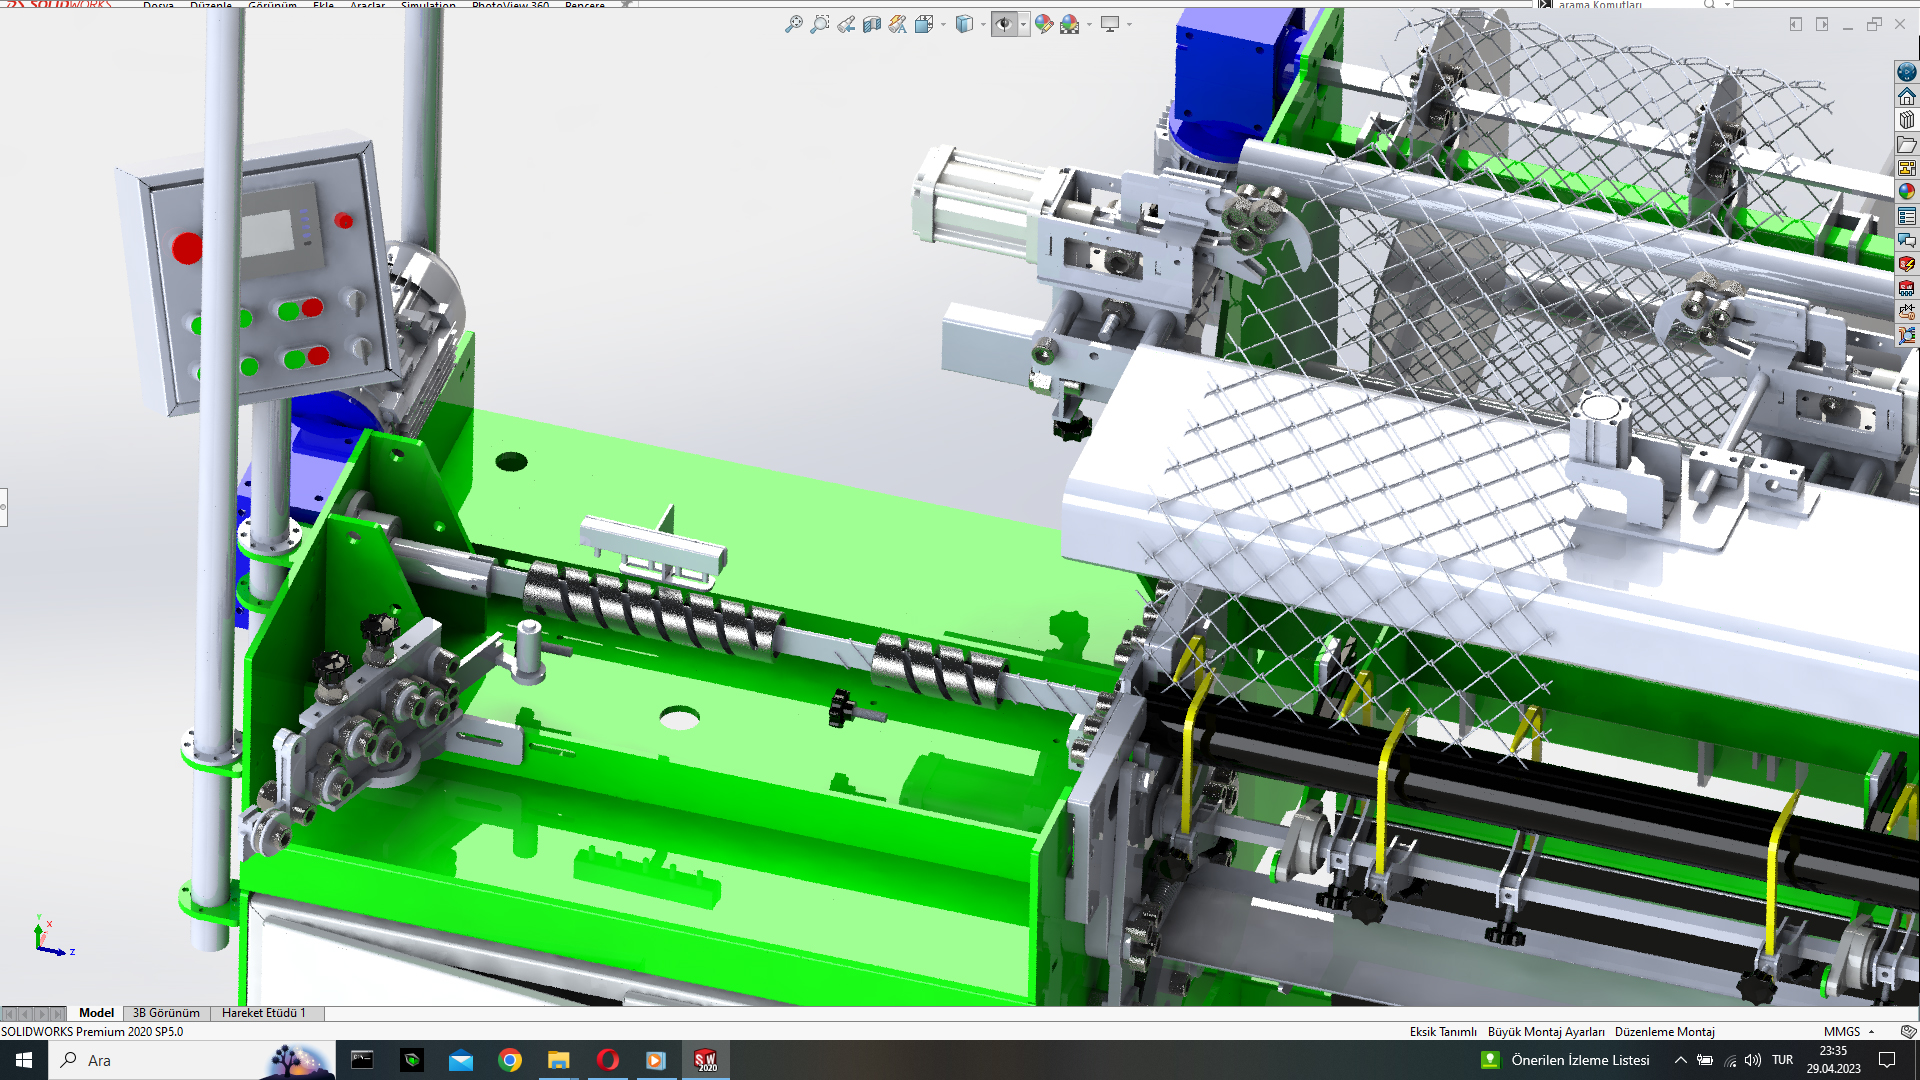Open Google Chrome from the taskbar

point(510,1060)
